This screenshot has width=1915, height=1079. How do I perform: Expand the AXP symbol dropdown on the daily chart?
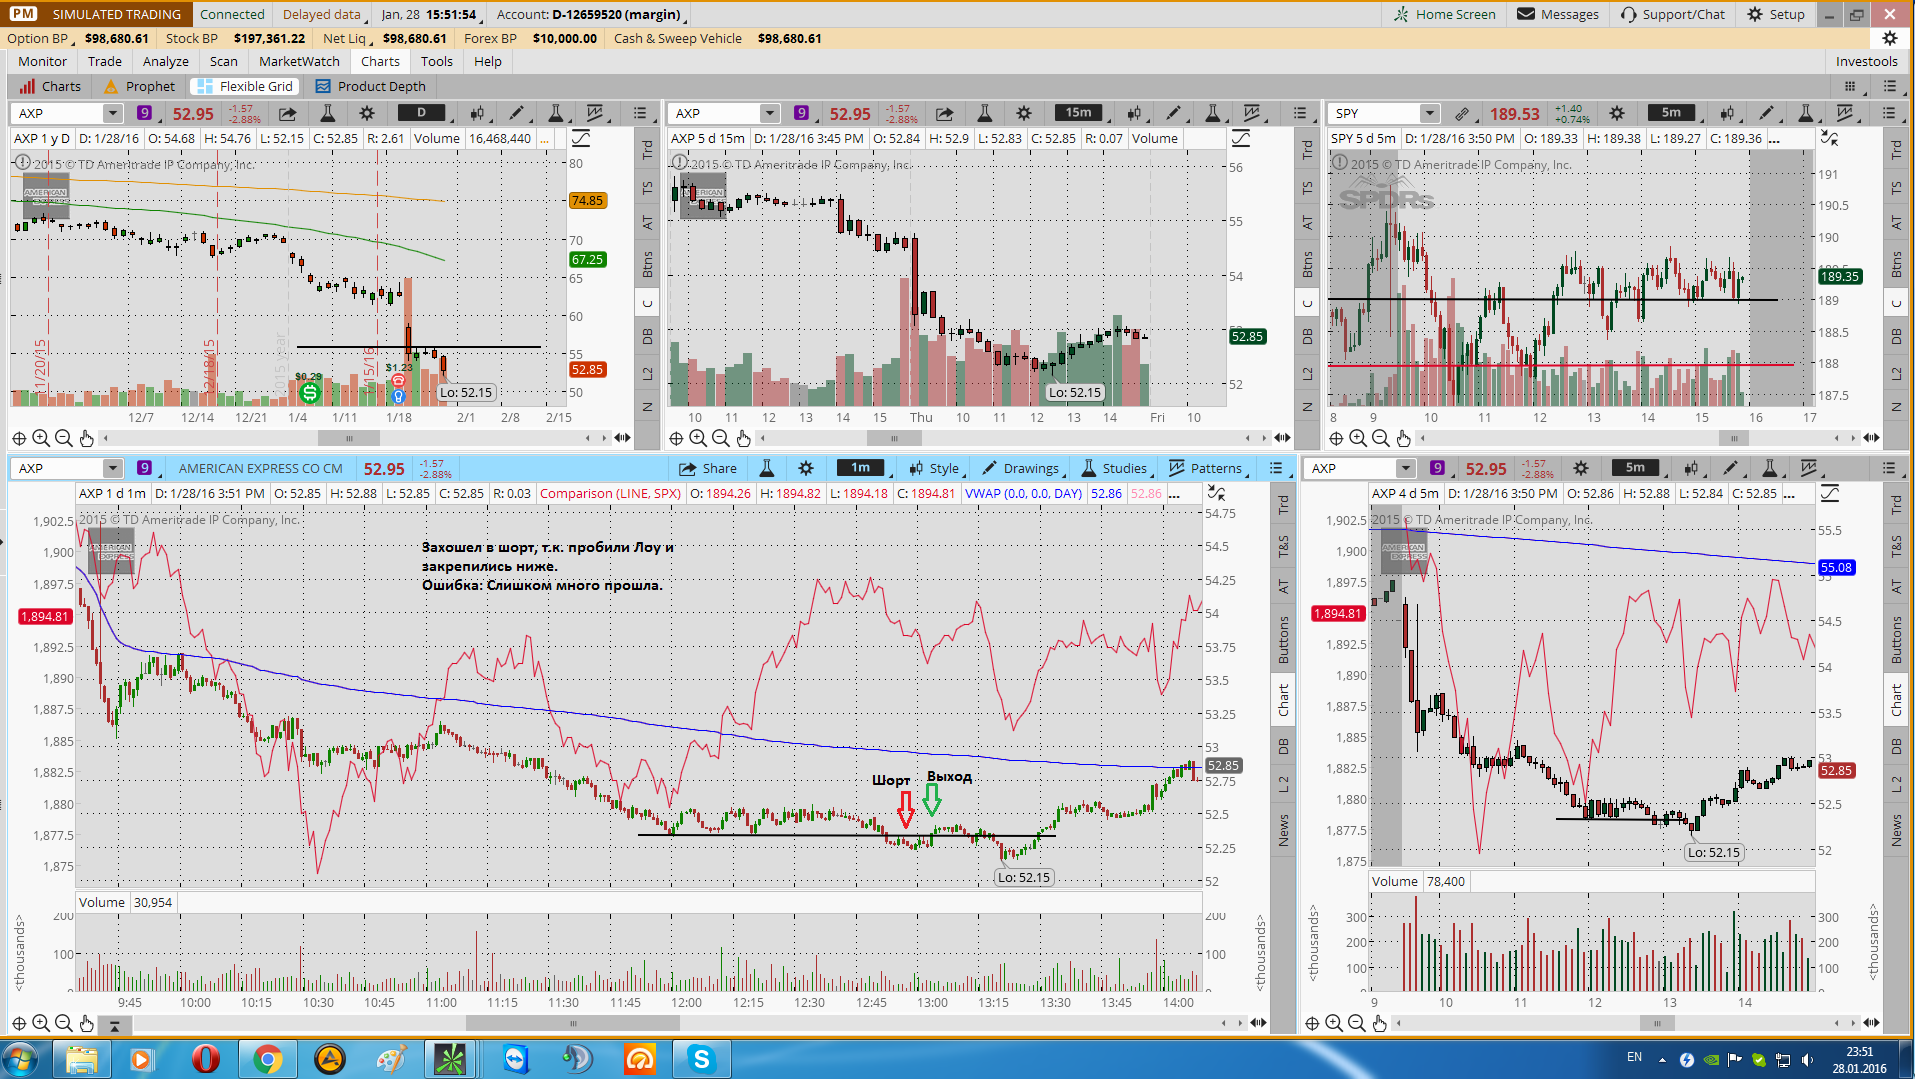[112, 113]
